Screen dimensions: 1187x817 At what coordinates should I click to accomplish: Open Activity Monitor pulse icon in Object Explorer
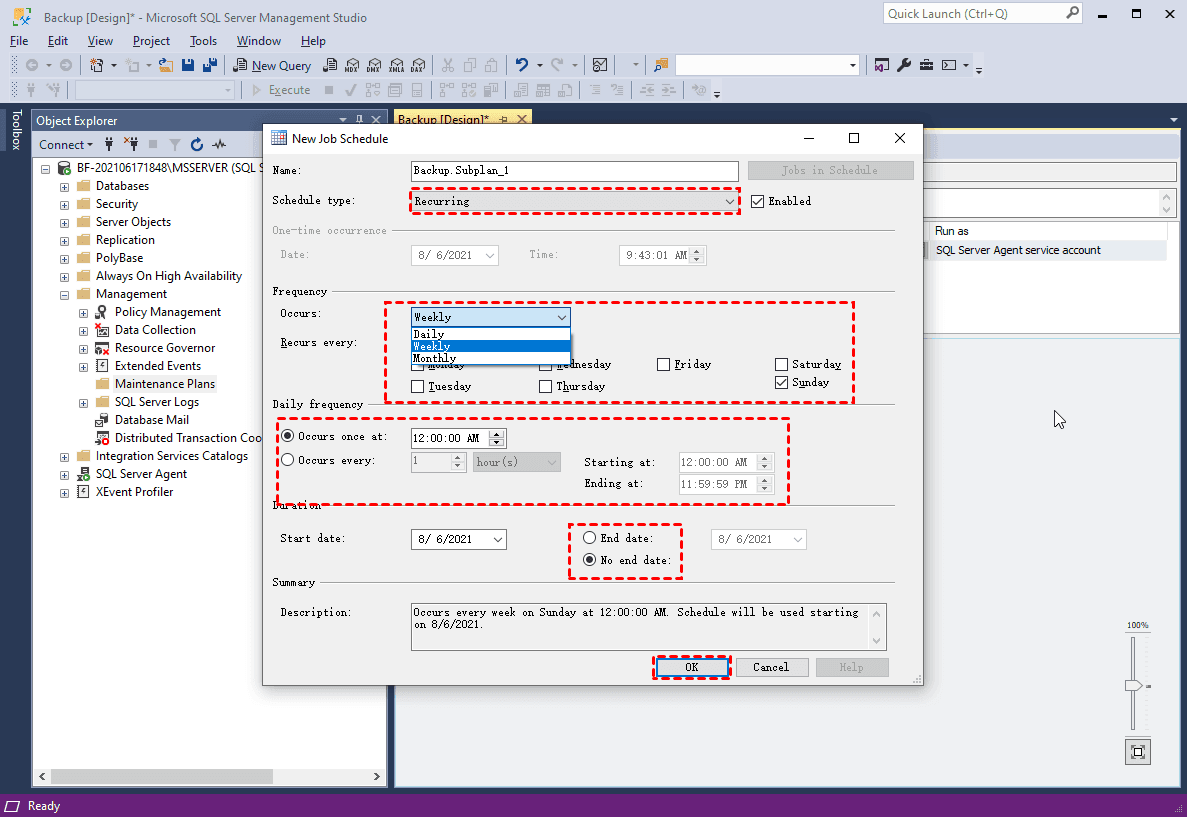coord(220,144)
